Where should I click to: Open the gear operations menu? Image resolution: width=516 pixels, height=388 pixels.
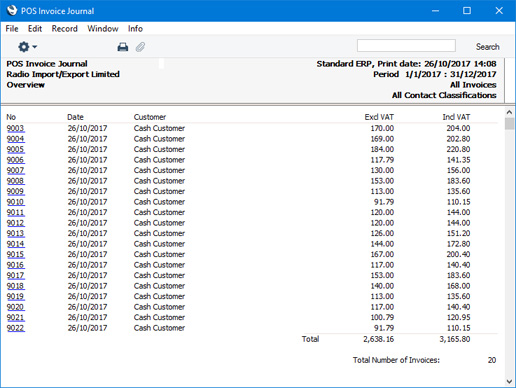tap(27, 47)
